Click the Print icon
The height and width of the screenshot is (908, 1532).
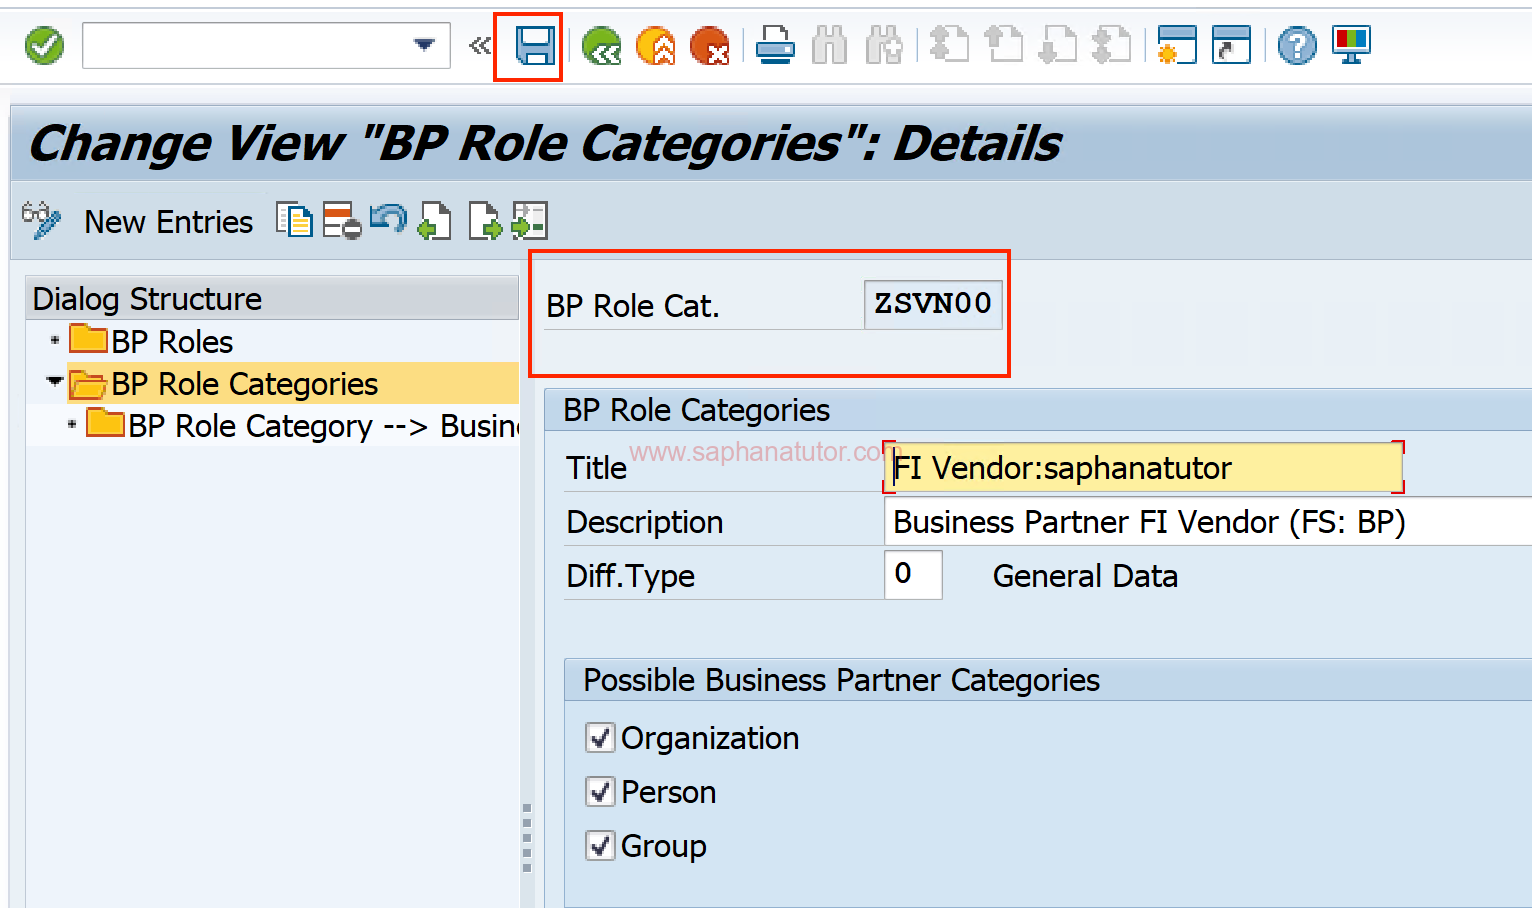coord(775,46)
